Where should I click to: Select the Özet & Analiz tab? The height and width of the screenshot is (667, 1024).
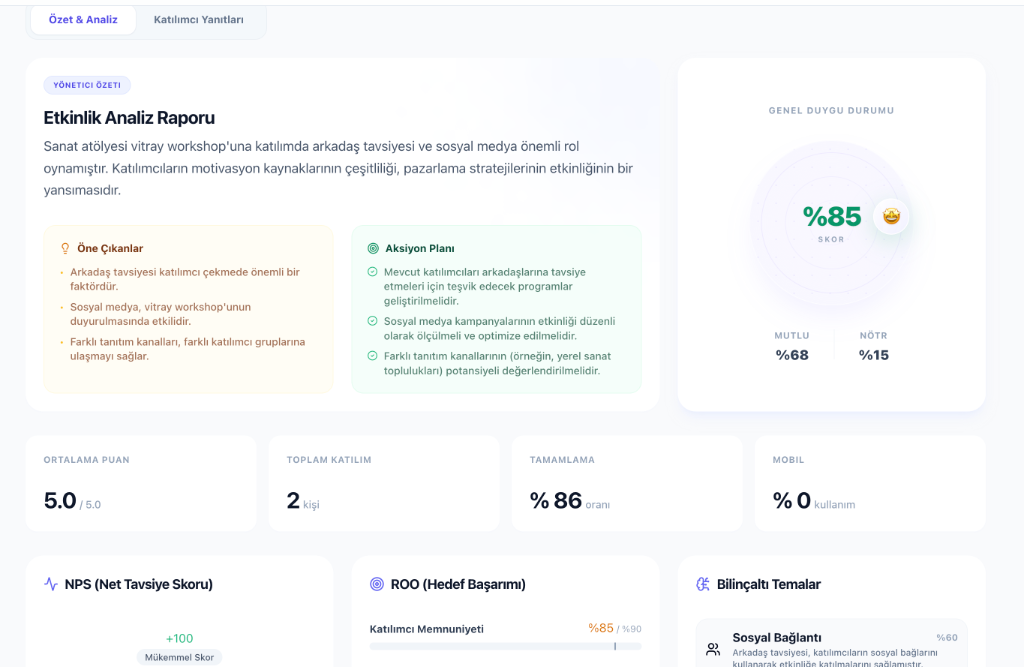(x=82, y=19)
